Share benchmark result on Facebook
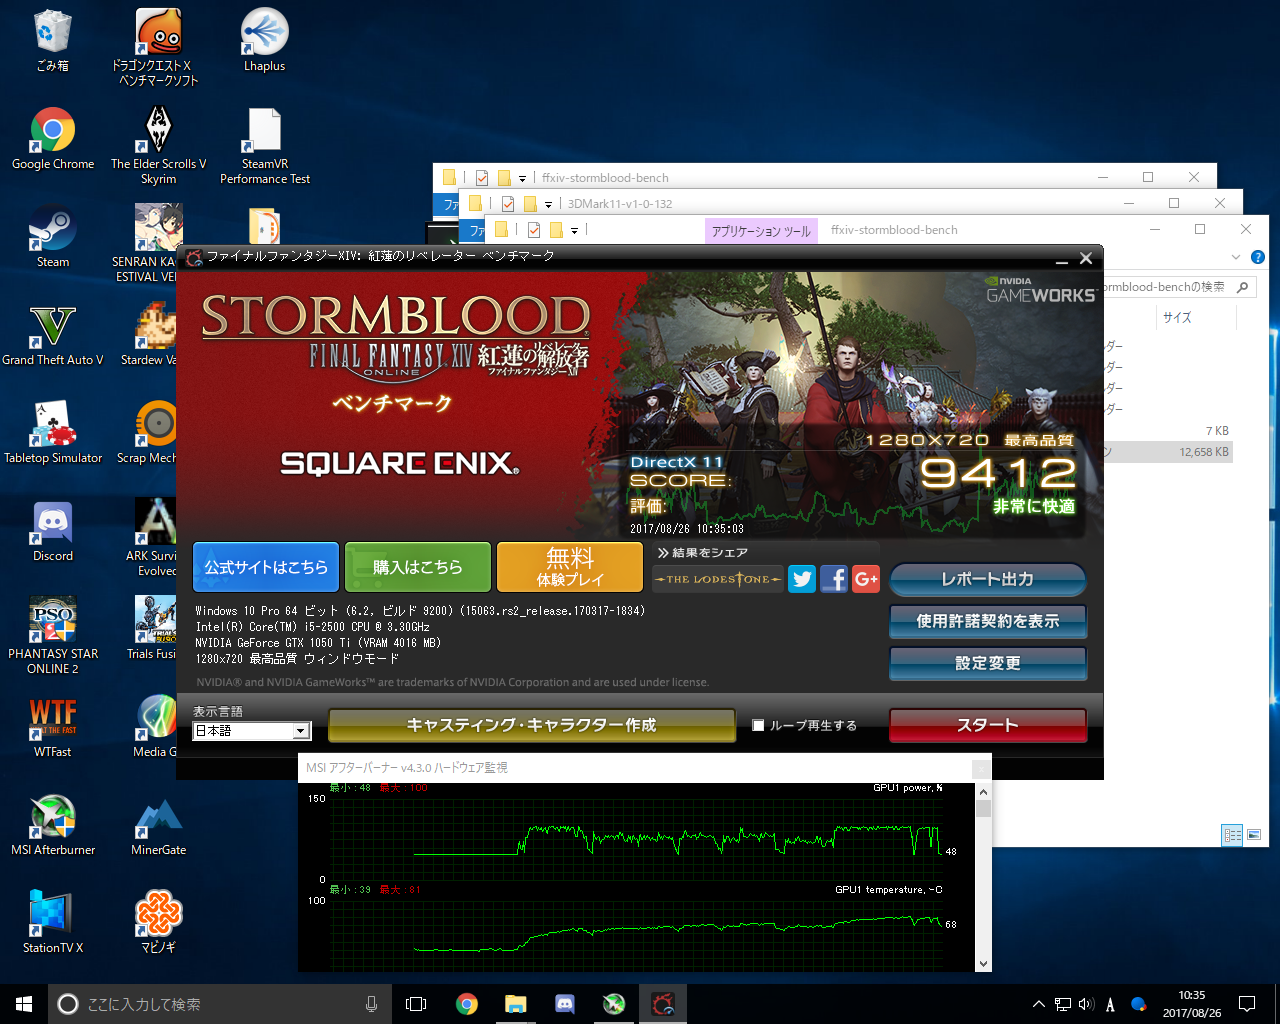This screenshot has width=1280, height=1024. tap(834, 579)
